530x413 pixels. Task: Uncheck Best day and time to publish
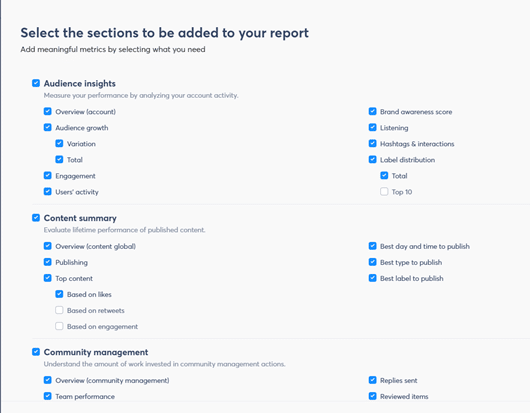tap(372, 246)
